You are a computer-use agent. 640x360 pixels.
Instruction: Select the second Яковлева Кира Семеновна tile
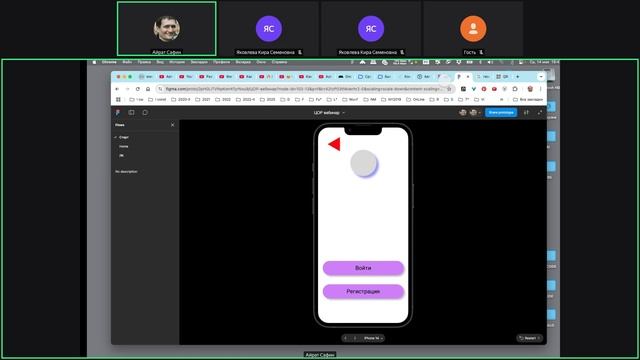(371, 29)
